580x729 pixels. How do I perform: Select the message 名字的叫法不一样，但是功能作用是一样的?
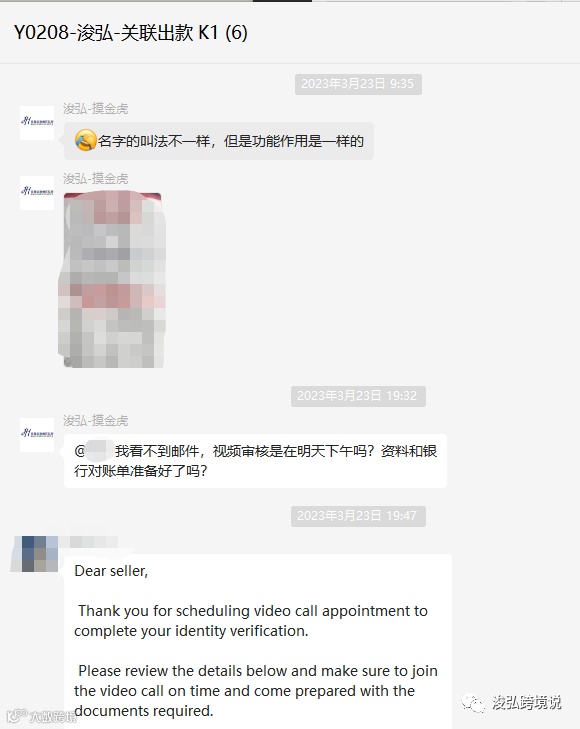click(219, 141)
